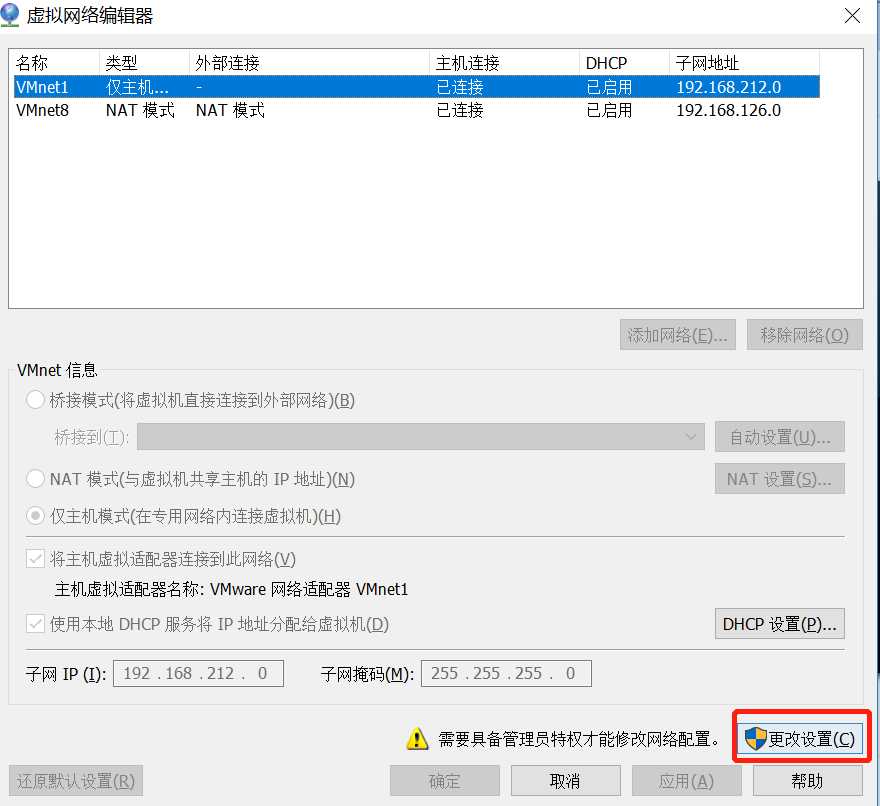Click the 名称 column header
This screenshot has height=806, width=880.
click(56, 63)
